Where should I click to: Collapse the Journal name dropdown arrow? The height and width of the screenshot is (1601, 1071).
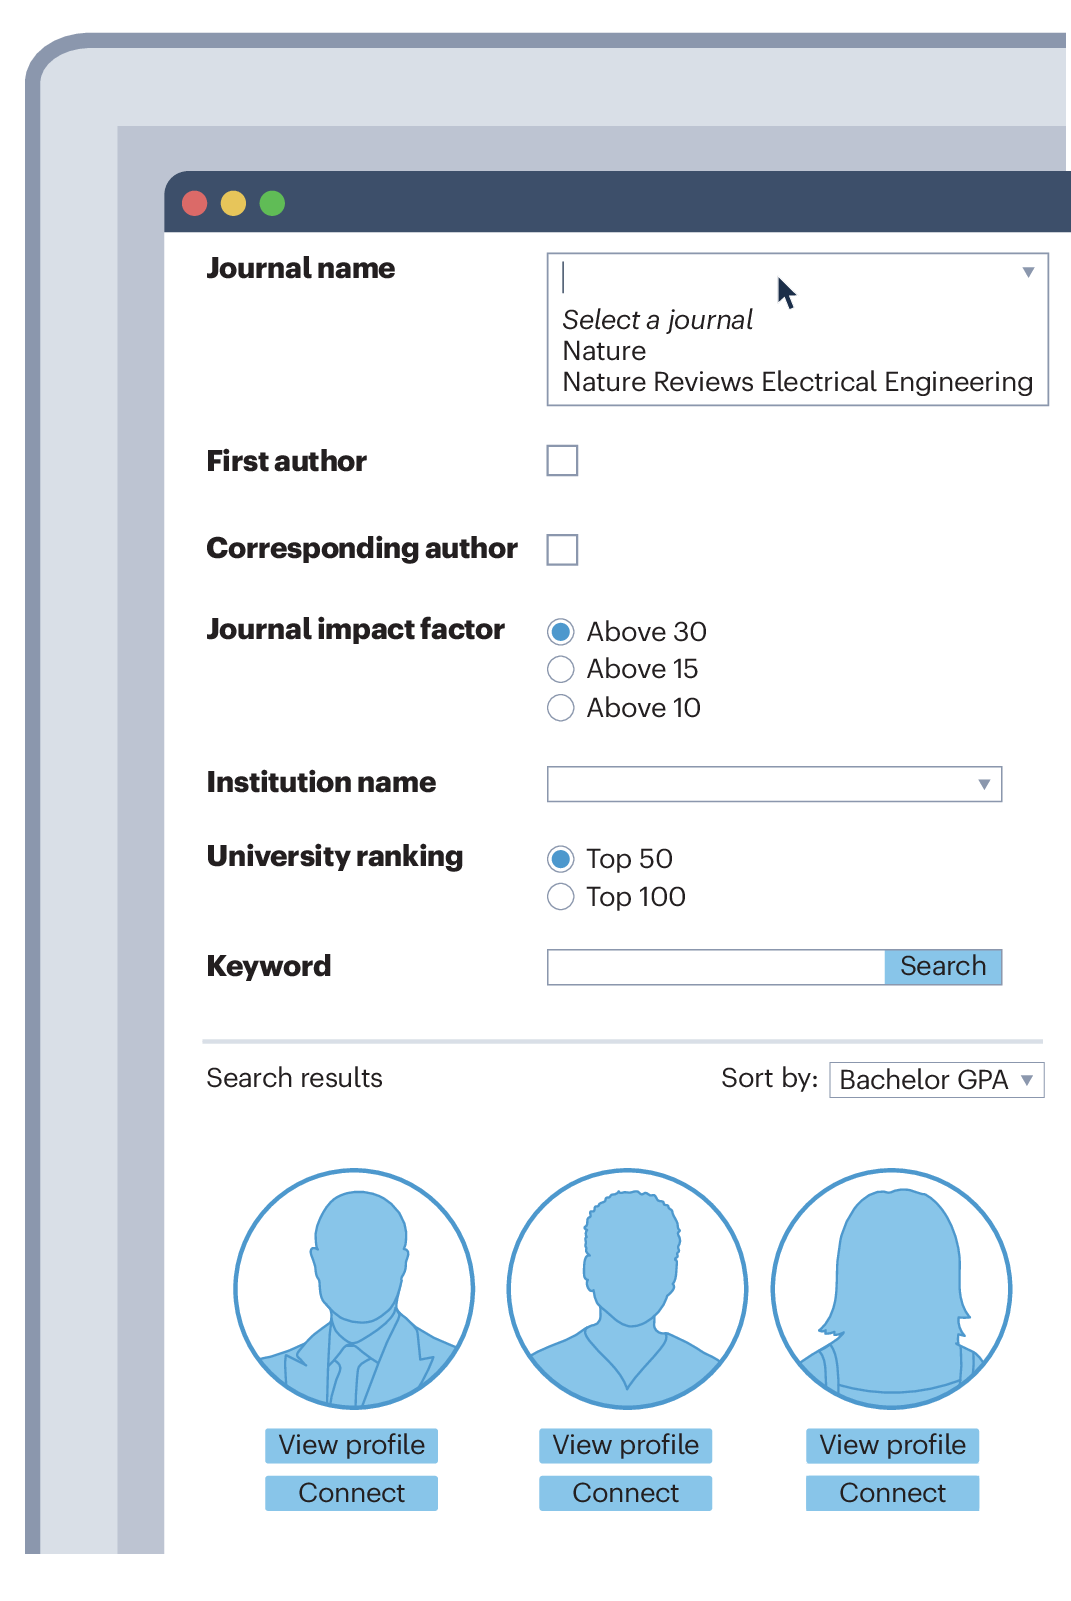click(1027, 272)
